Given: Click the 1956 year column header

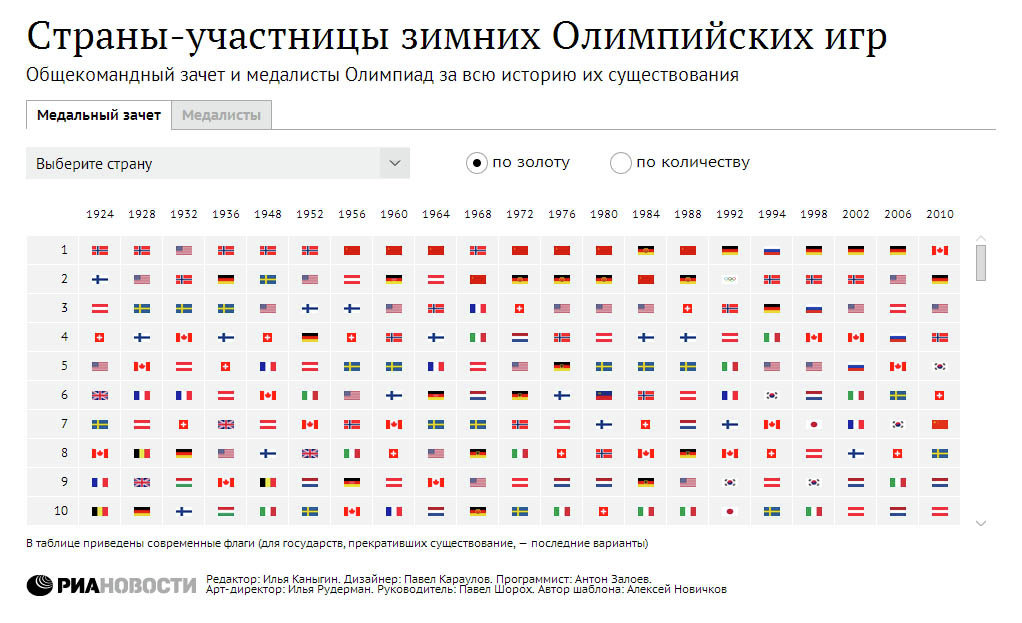Looking at the screenshot, I should point(352,214).
